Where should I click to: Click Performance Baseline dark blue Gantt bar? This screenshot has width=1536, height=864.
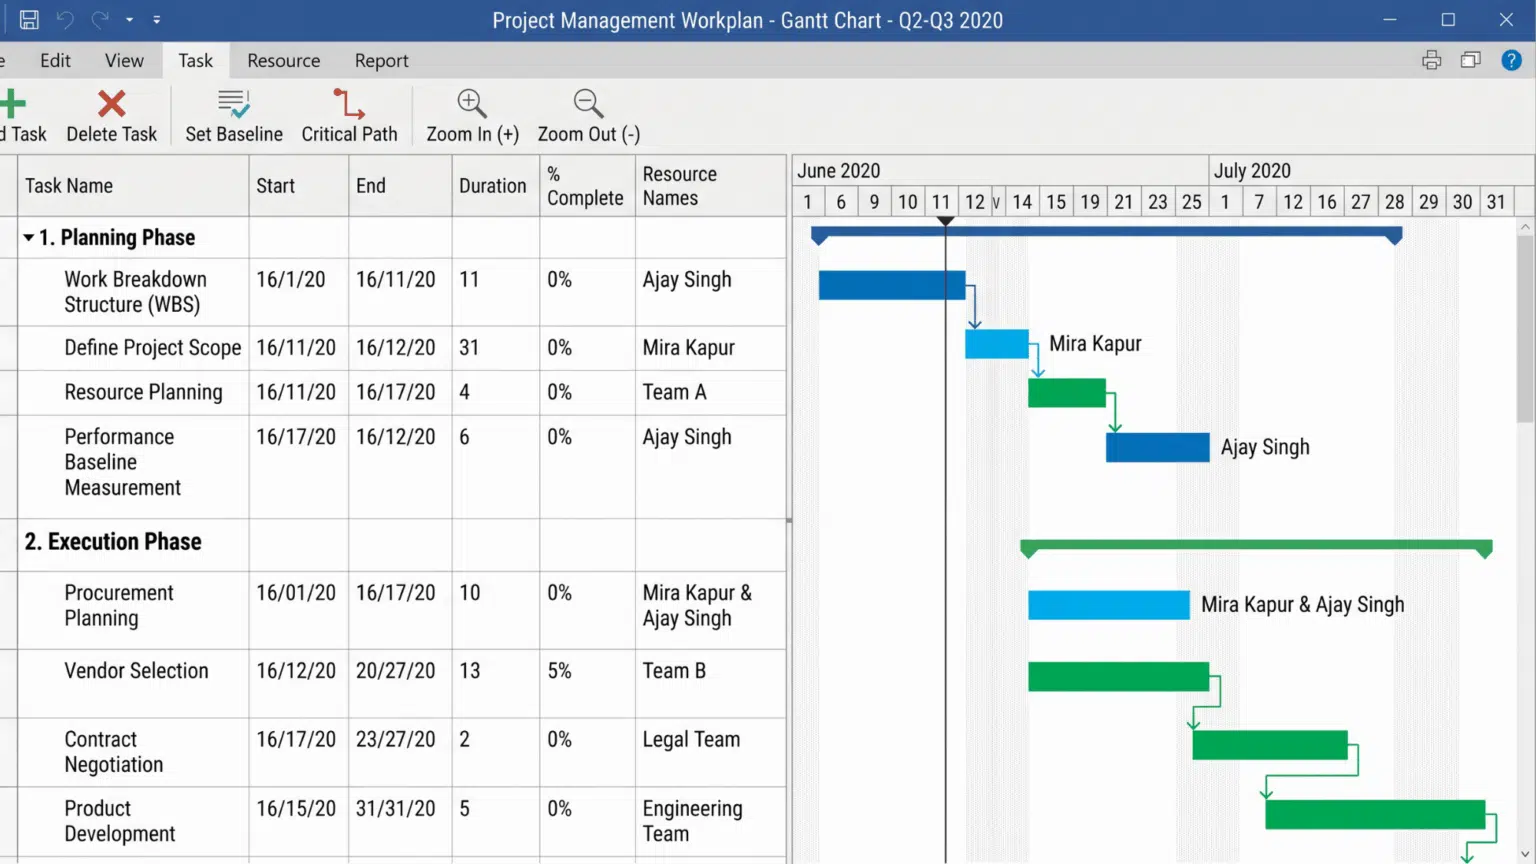1157,447
